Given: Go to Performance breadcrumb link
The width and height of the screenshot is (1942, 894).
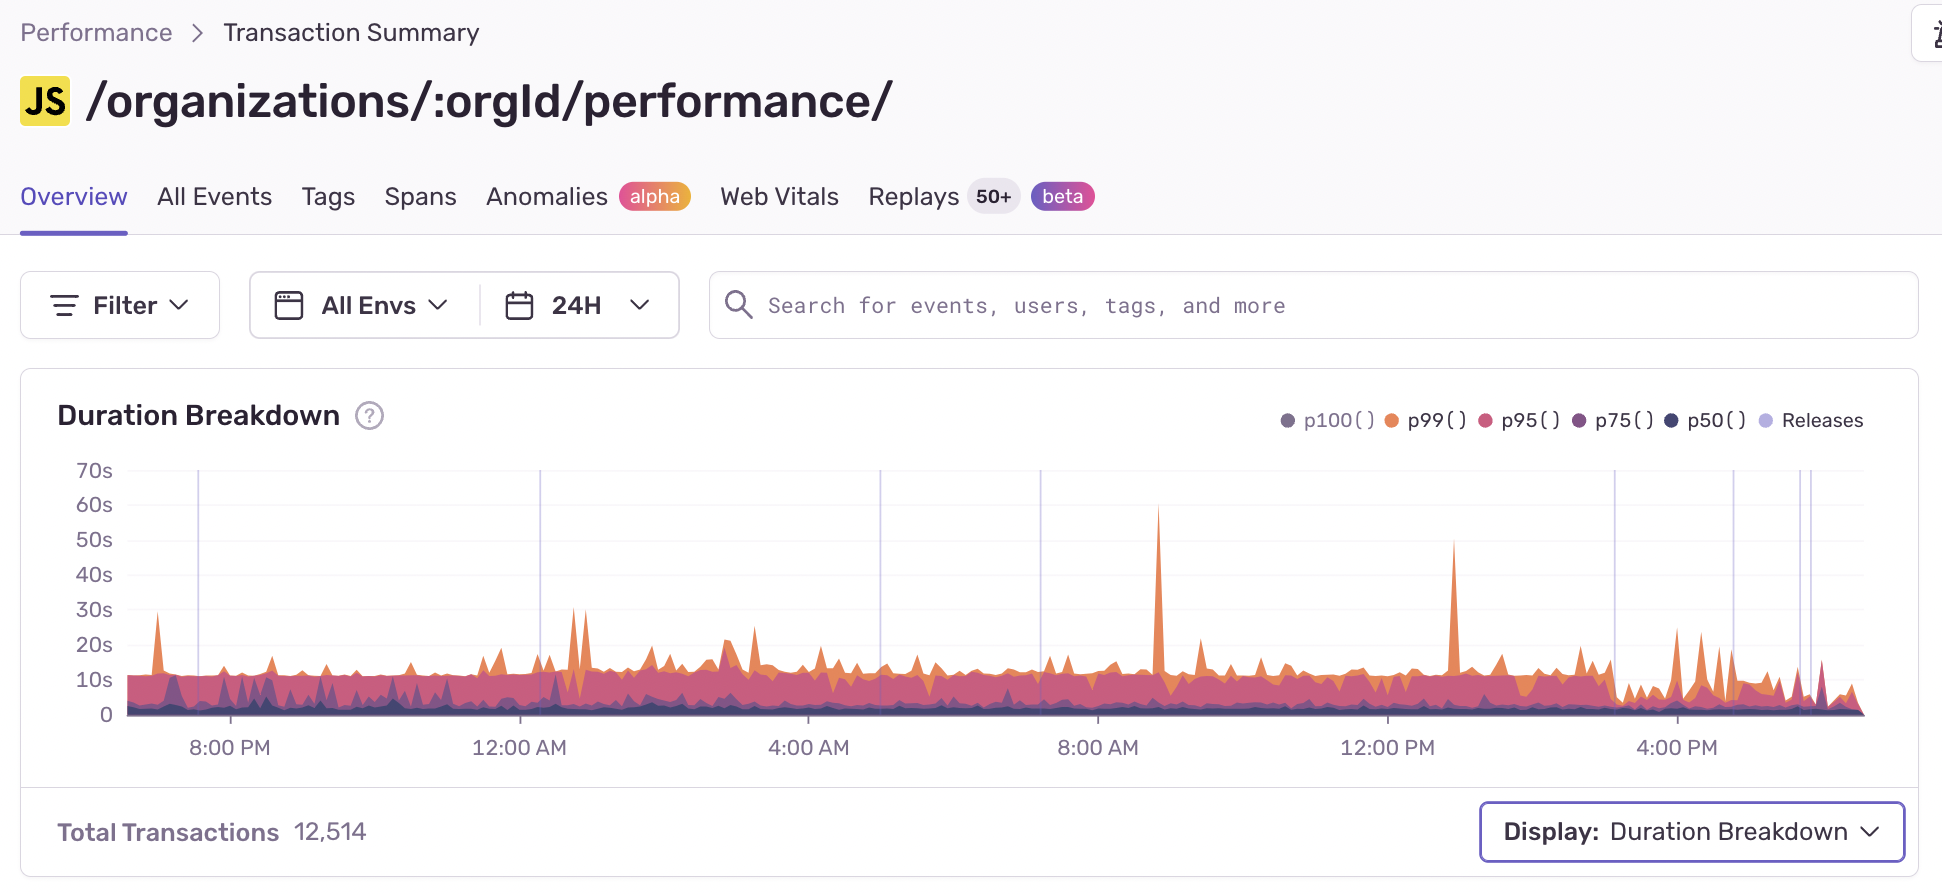Looking at the screenshot, I should 96,33.
